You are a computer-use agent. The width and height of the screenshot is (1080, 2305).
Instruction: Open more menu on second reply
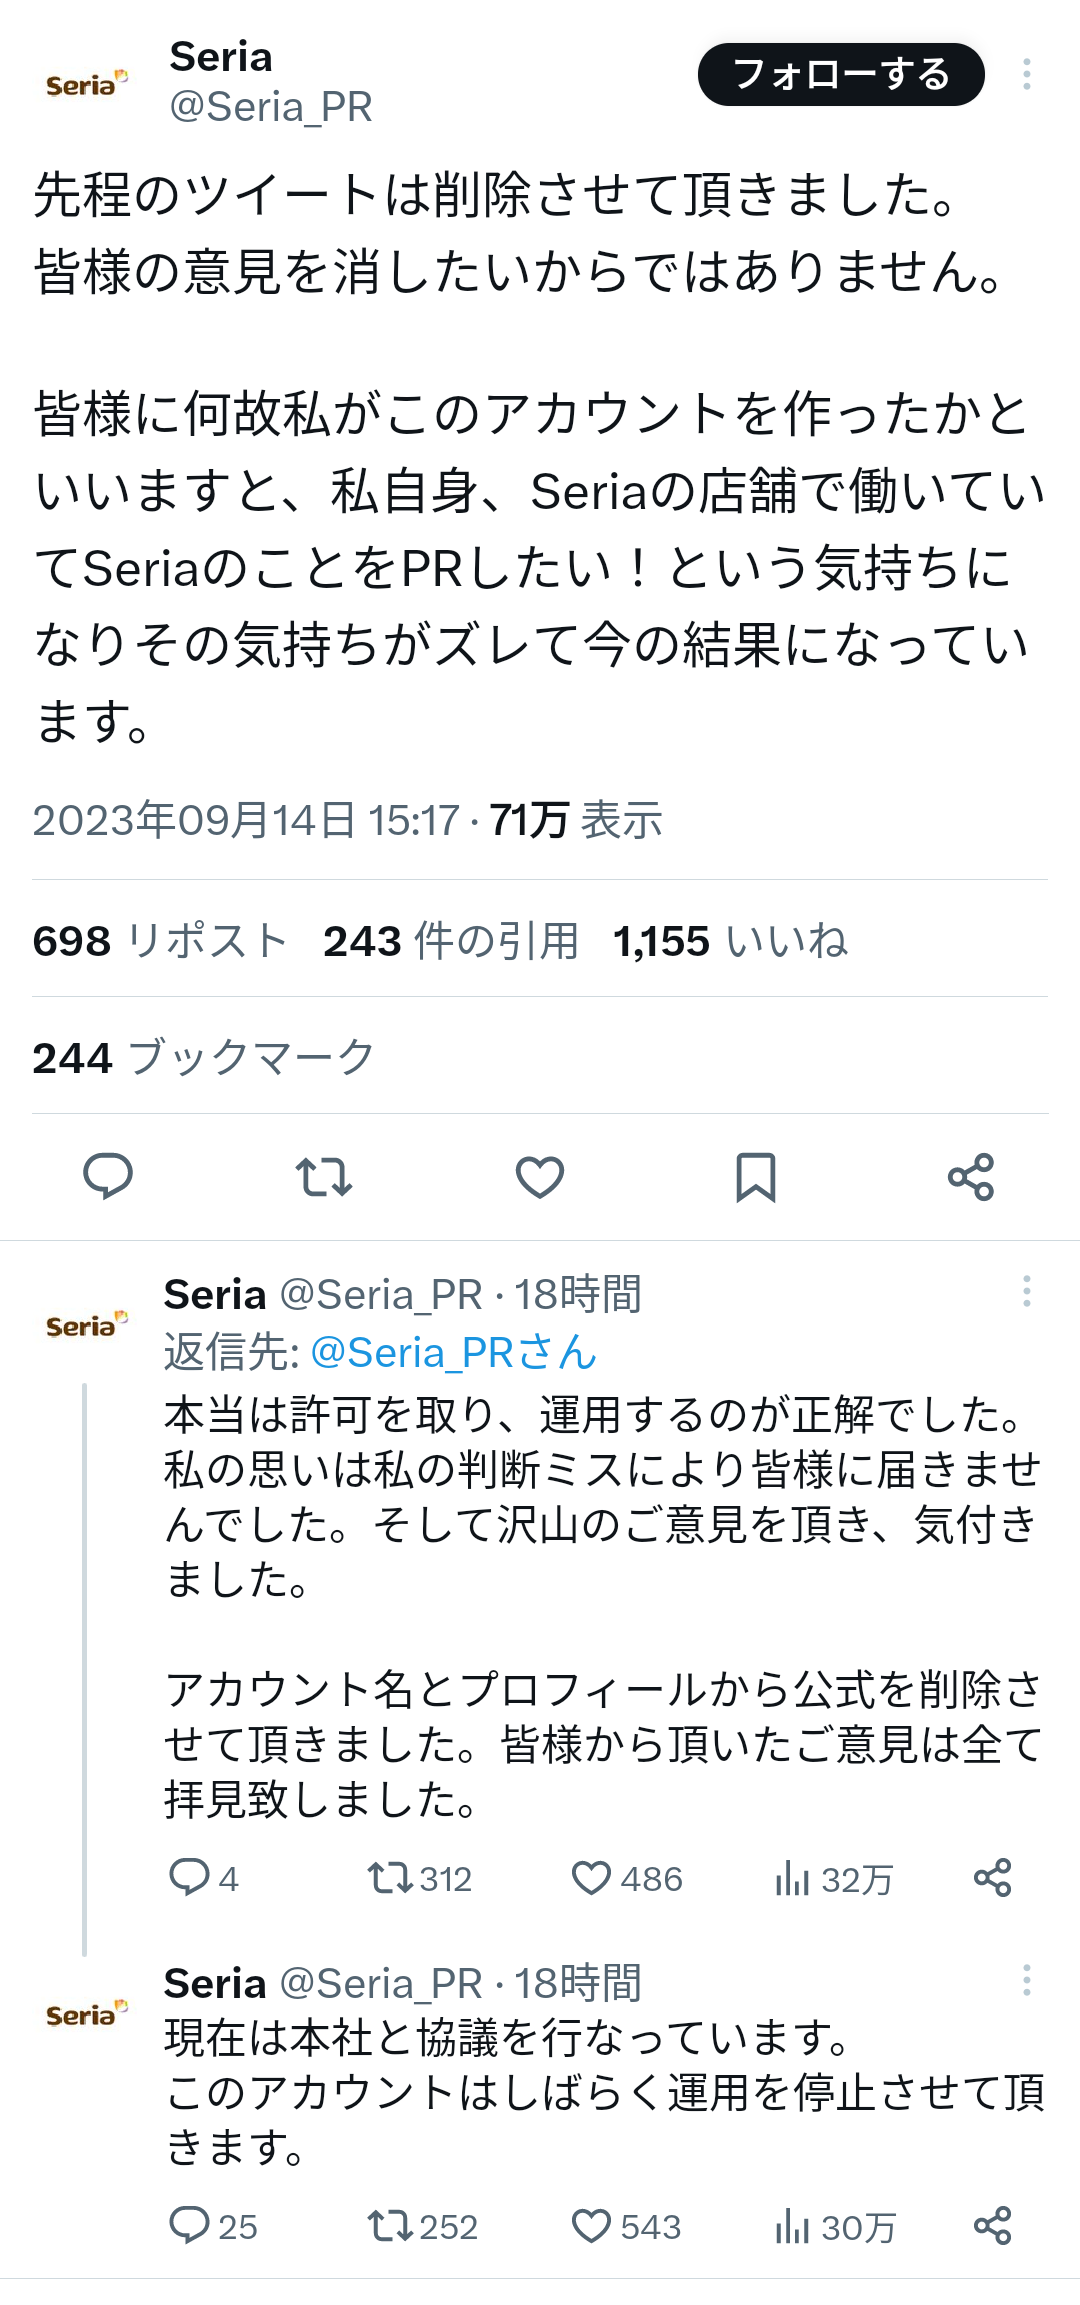click(x=1026, y=1980)
